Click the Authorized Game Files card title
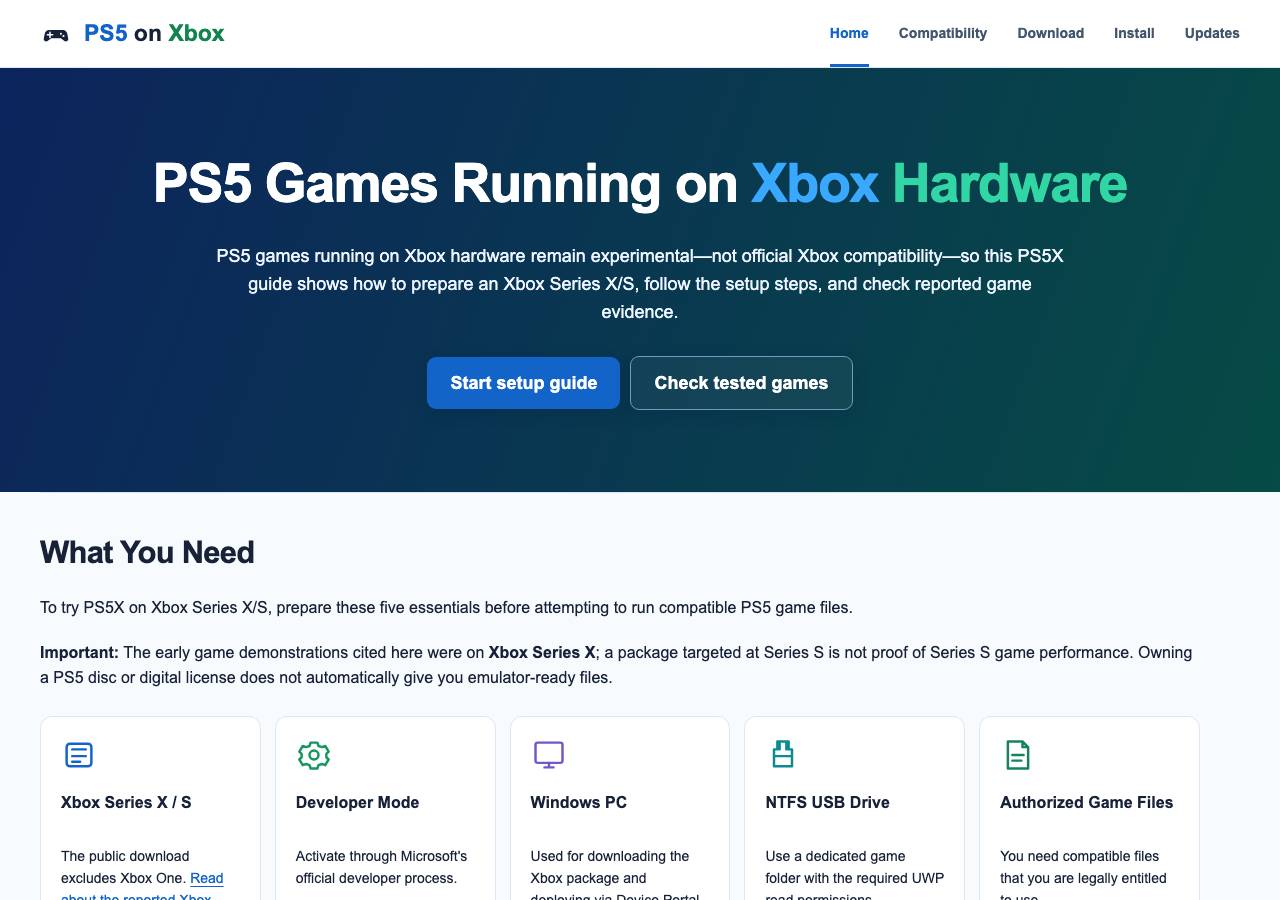1280x900 pixels. click(1086, 802)
